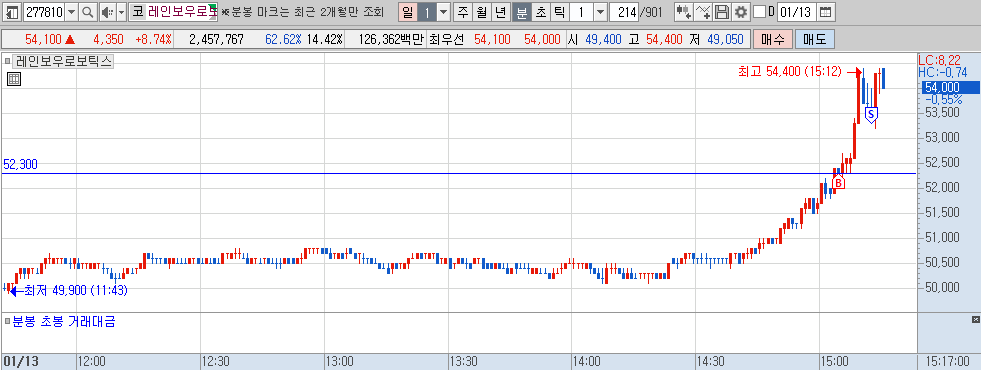Screen dimensions: 981x370
Task: Click the speaker sound alert icon
Action: click(107, 11)
